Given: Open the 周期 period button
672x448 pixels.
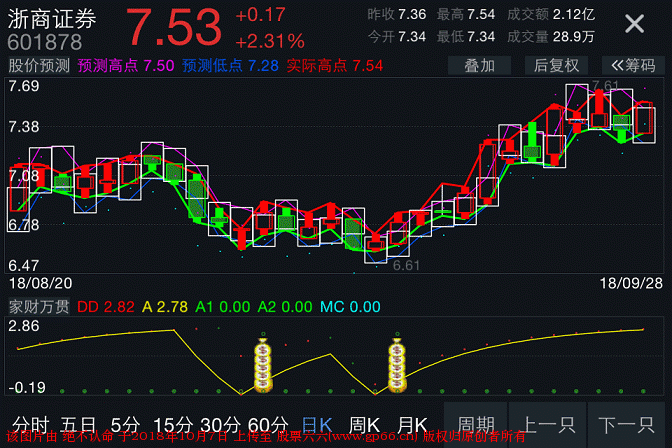Looking at the screenshot, I should click(476, 425).
